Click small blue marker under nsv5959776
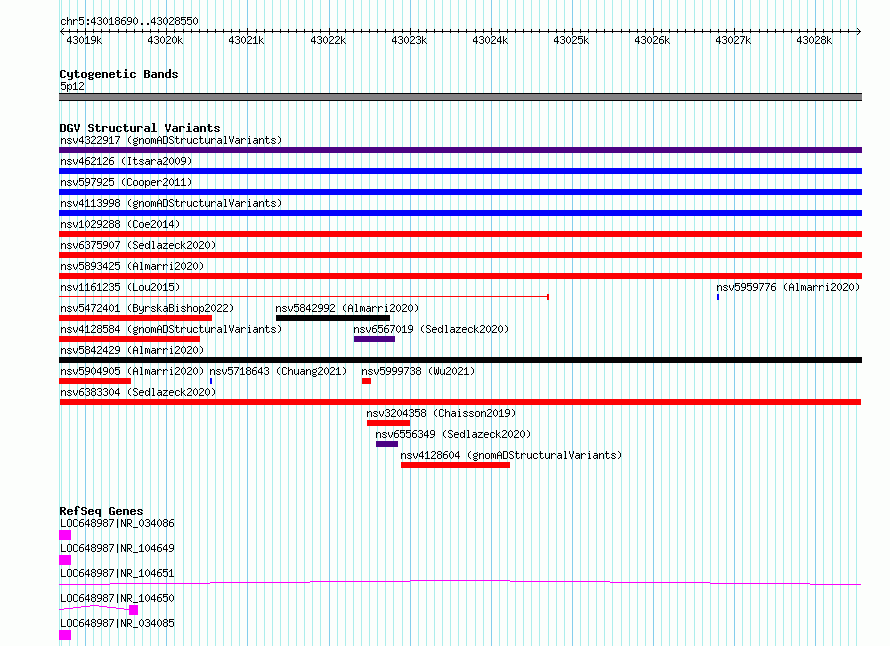This screenshot has width=890, height=646. [718, 297]
